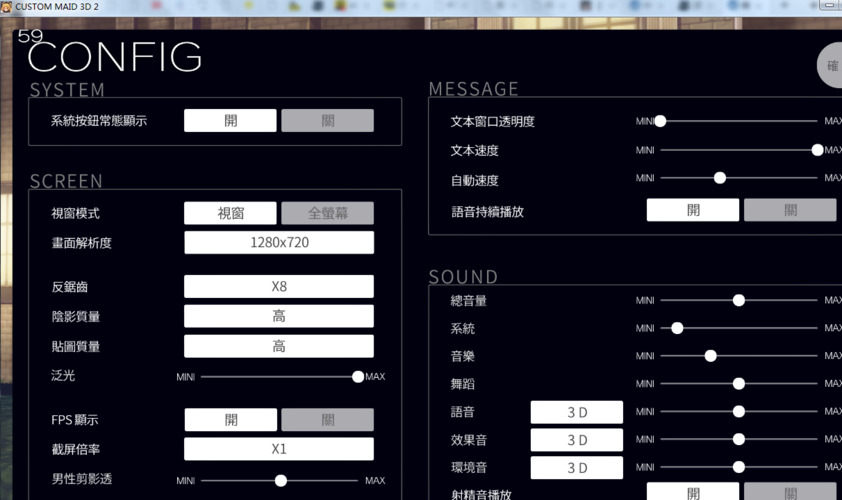842x500 pixels.
Task: Open the 畫面解析度 1280x720 selector
Action: [x=279, y=242]
